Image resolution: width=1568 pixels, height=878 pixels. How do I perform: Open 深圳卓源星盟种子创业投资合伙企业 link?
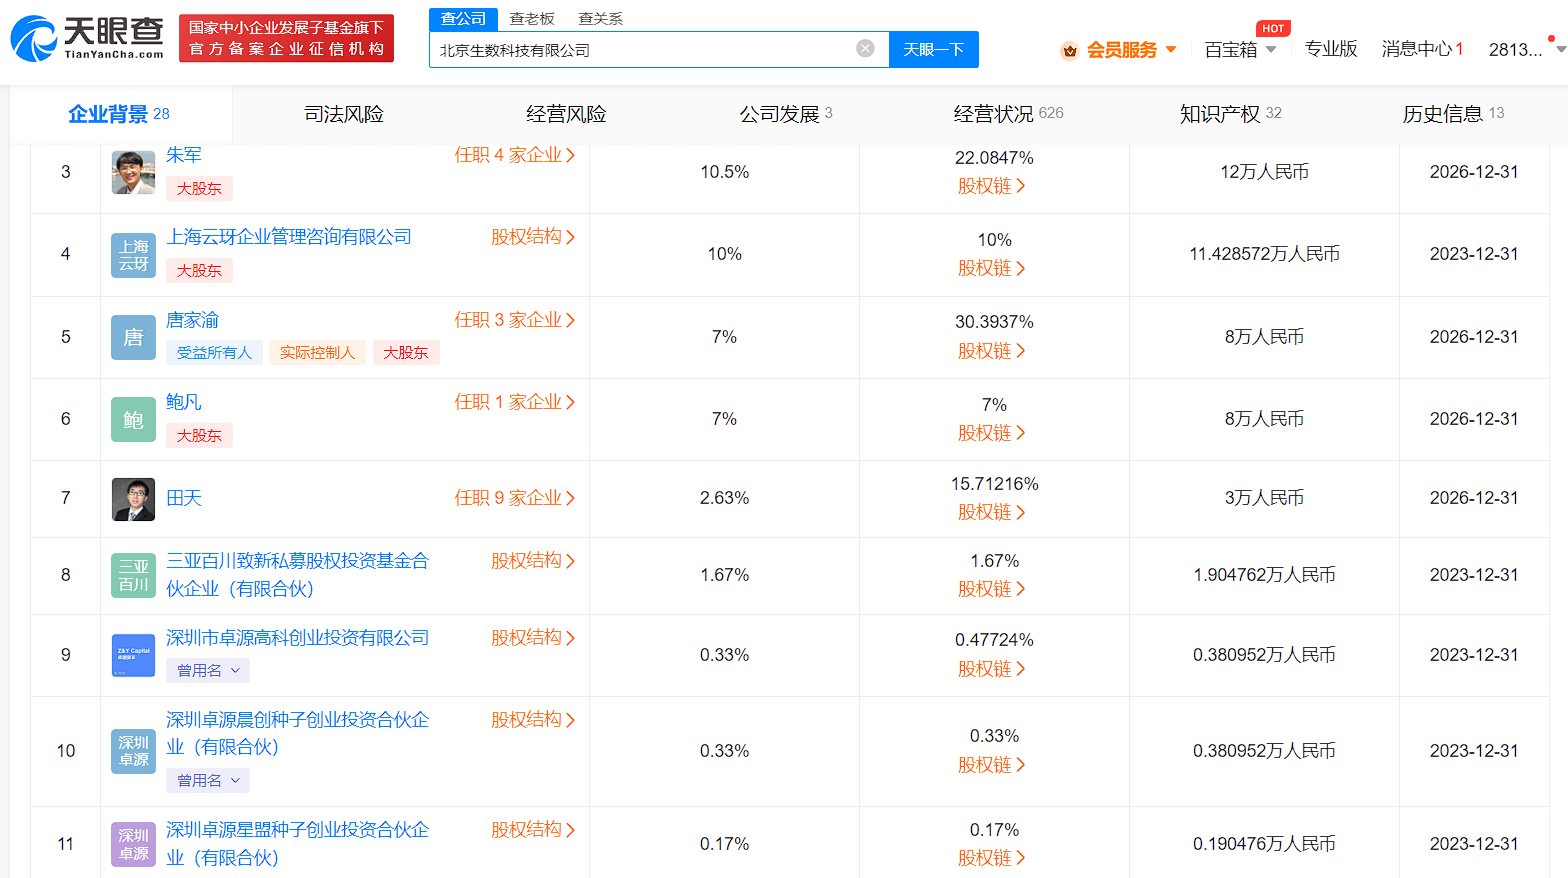(x=297, y=844)
